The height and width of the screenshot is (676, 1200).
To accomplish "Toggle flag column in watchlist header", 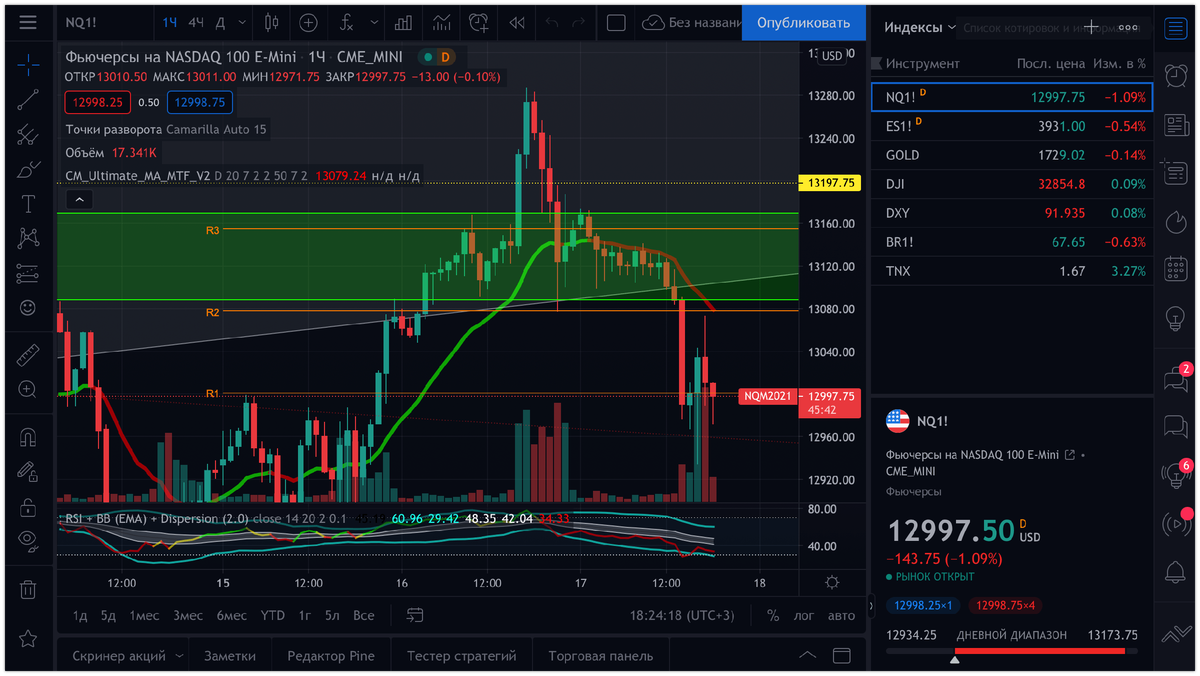I will [x=877, y=63].
